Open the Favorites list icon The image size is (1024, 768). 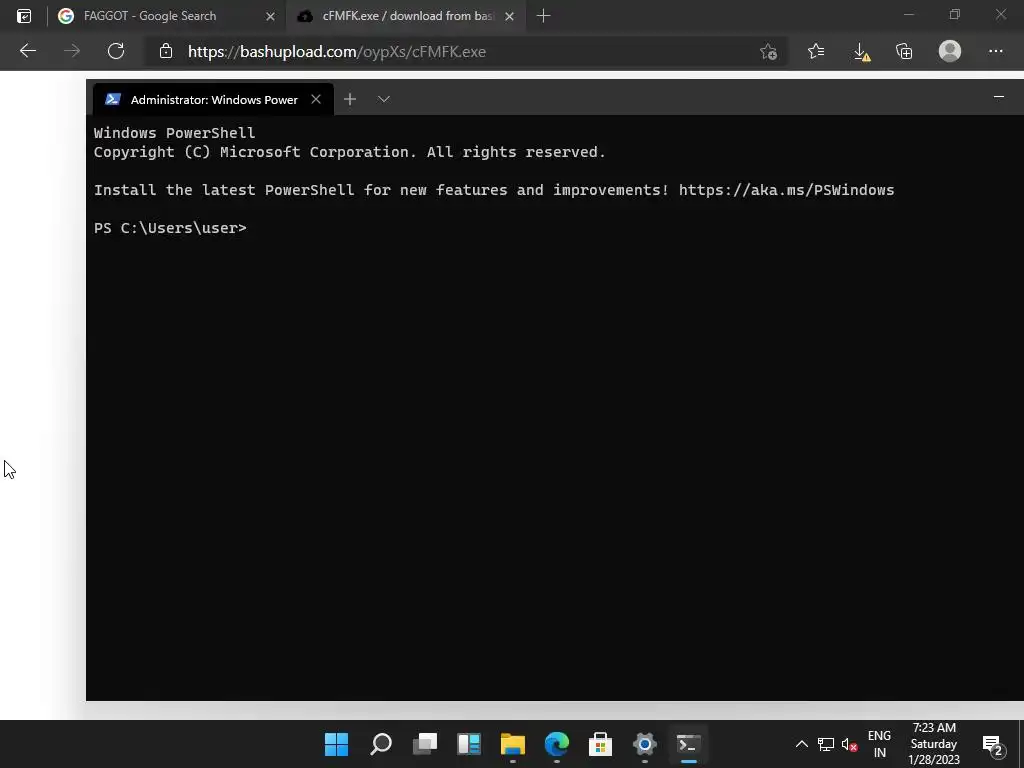[816, 51]
